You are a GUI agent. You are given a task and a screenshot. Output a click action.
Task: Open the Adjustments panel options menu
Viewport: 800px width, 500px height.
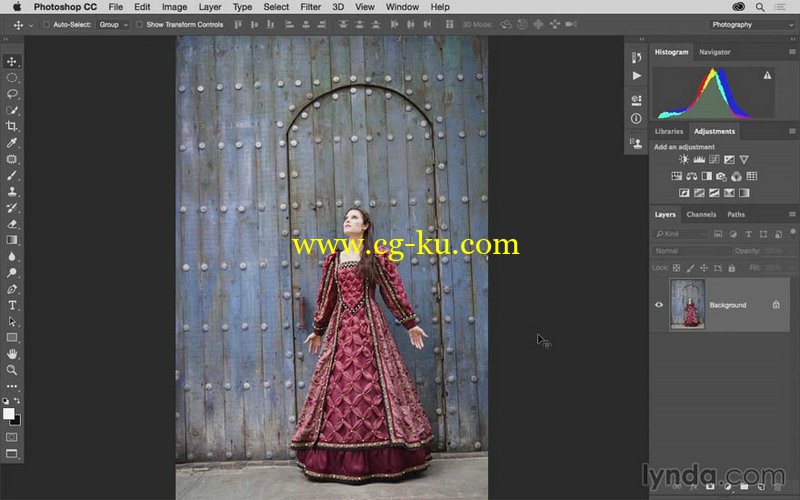792,131
